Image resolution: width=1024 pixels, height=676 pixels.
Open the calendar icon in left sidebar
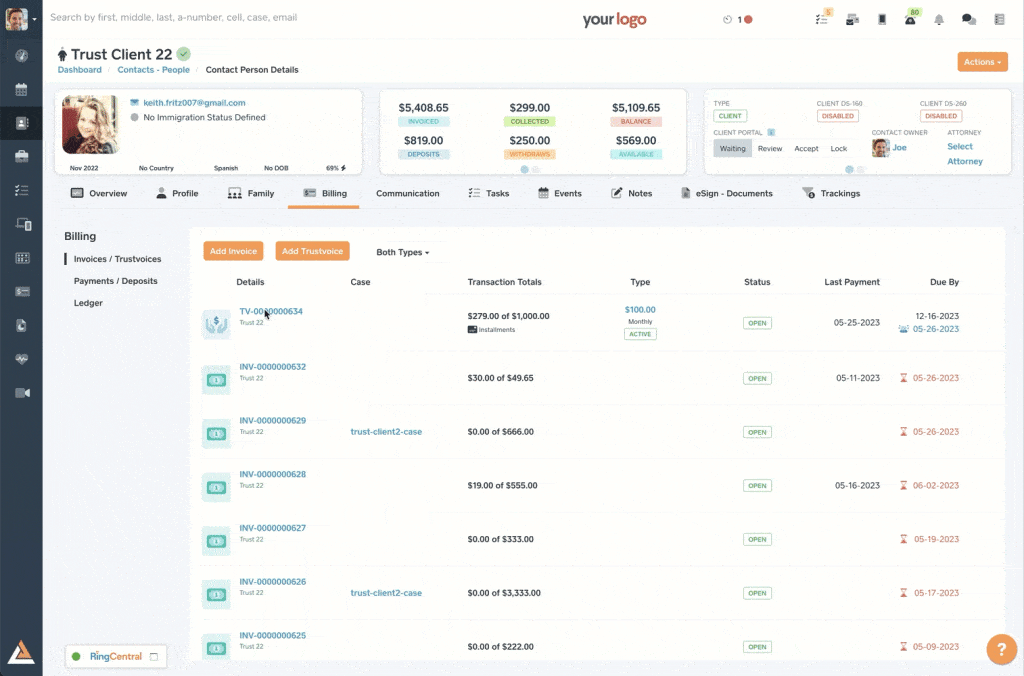point(21,90)
